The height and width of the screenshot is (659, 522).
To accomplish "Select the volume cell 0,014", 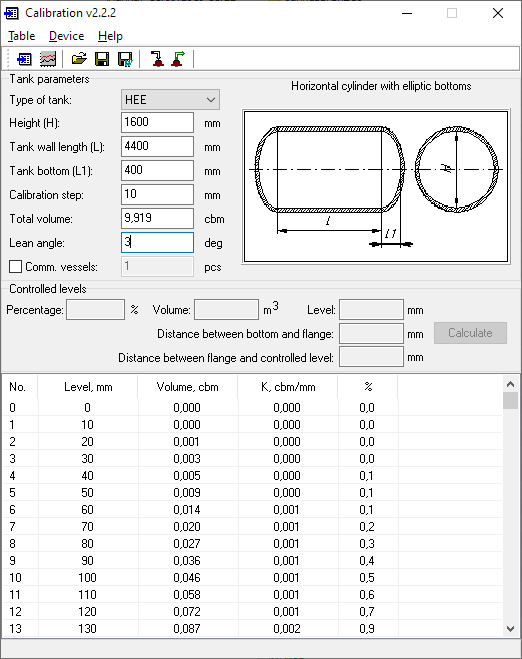I will (x=187, y=510).
